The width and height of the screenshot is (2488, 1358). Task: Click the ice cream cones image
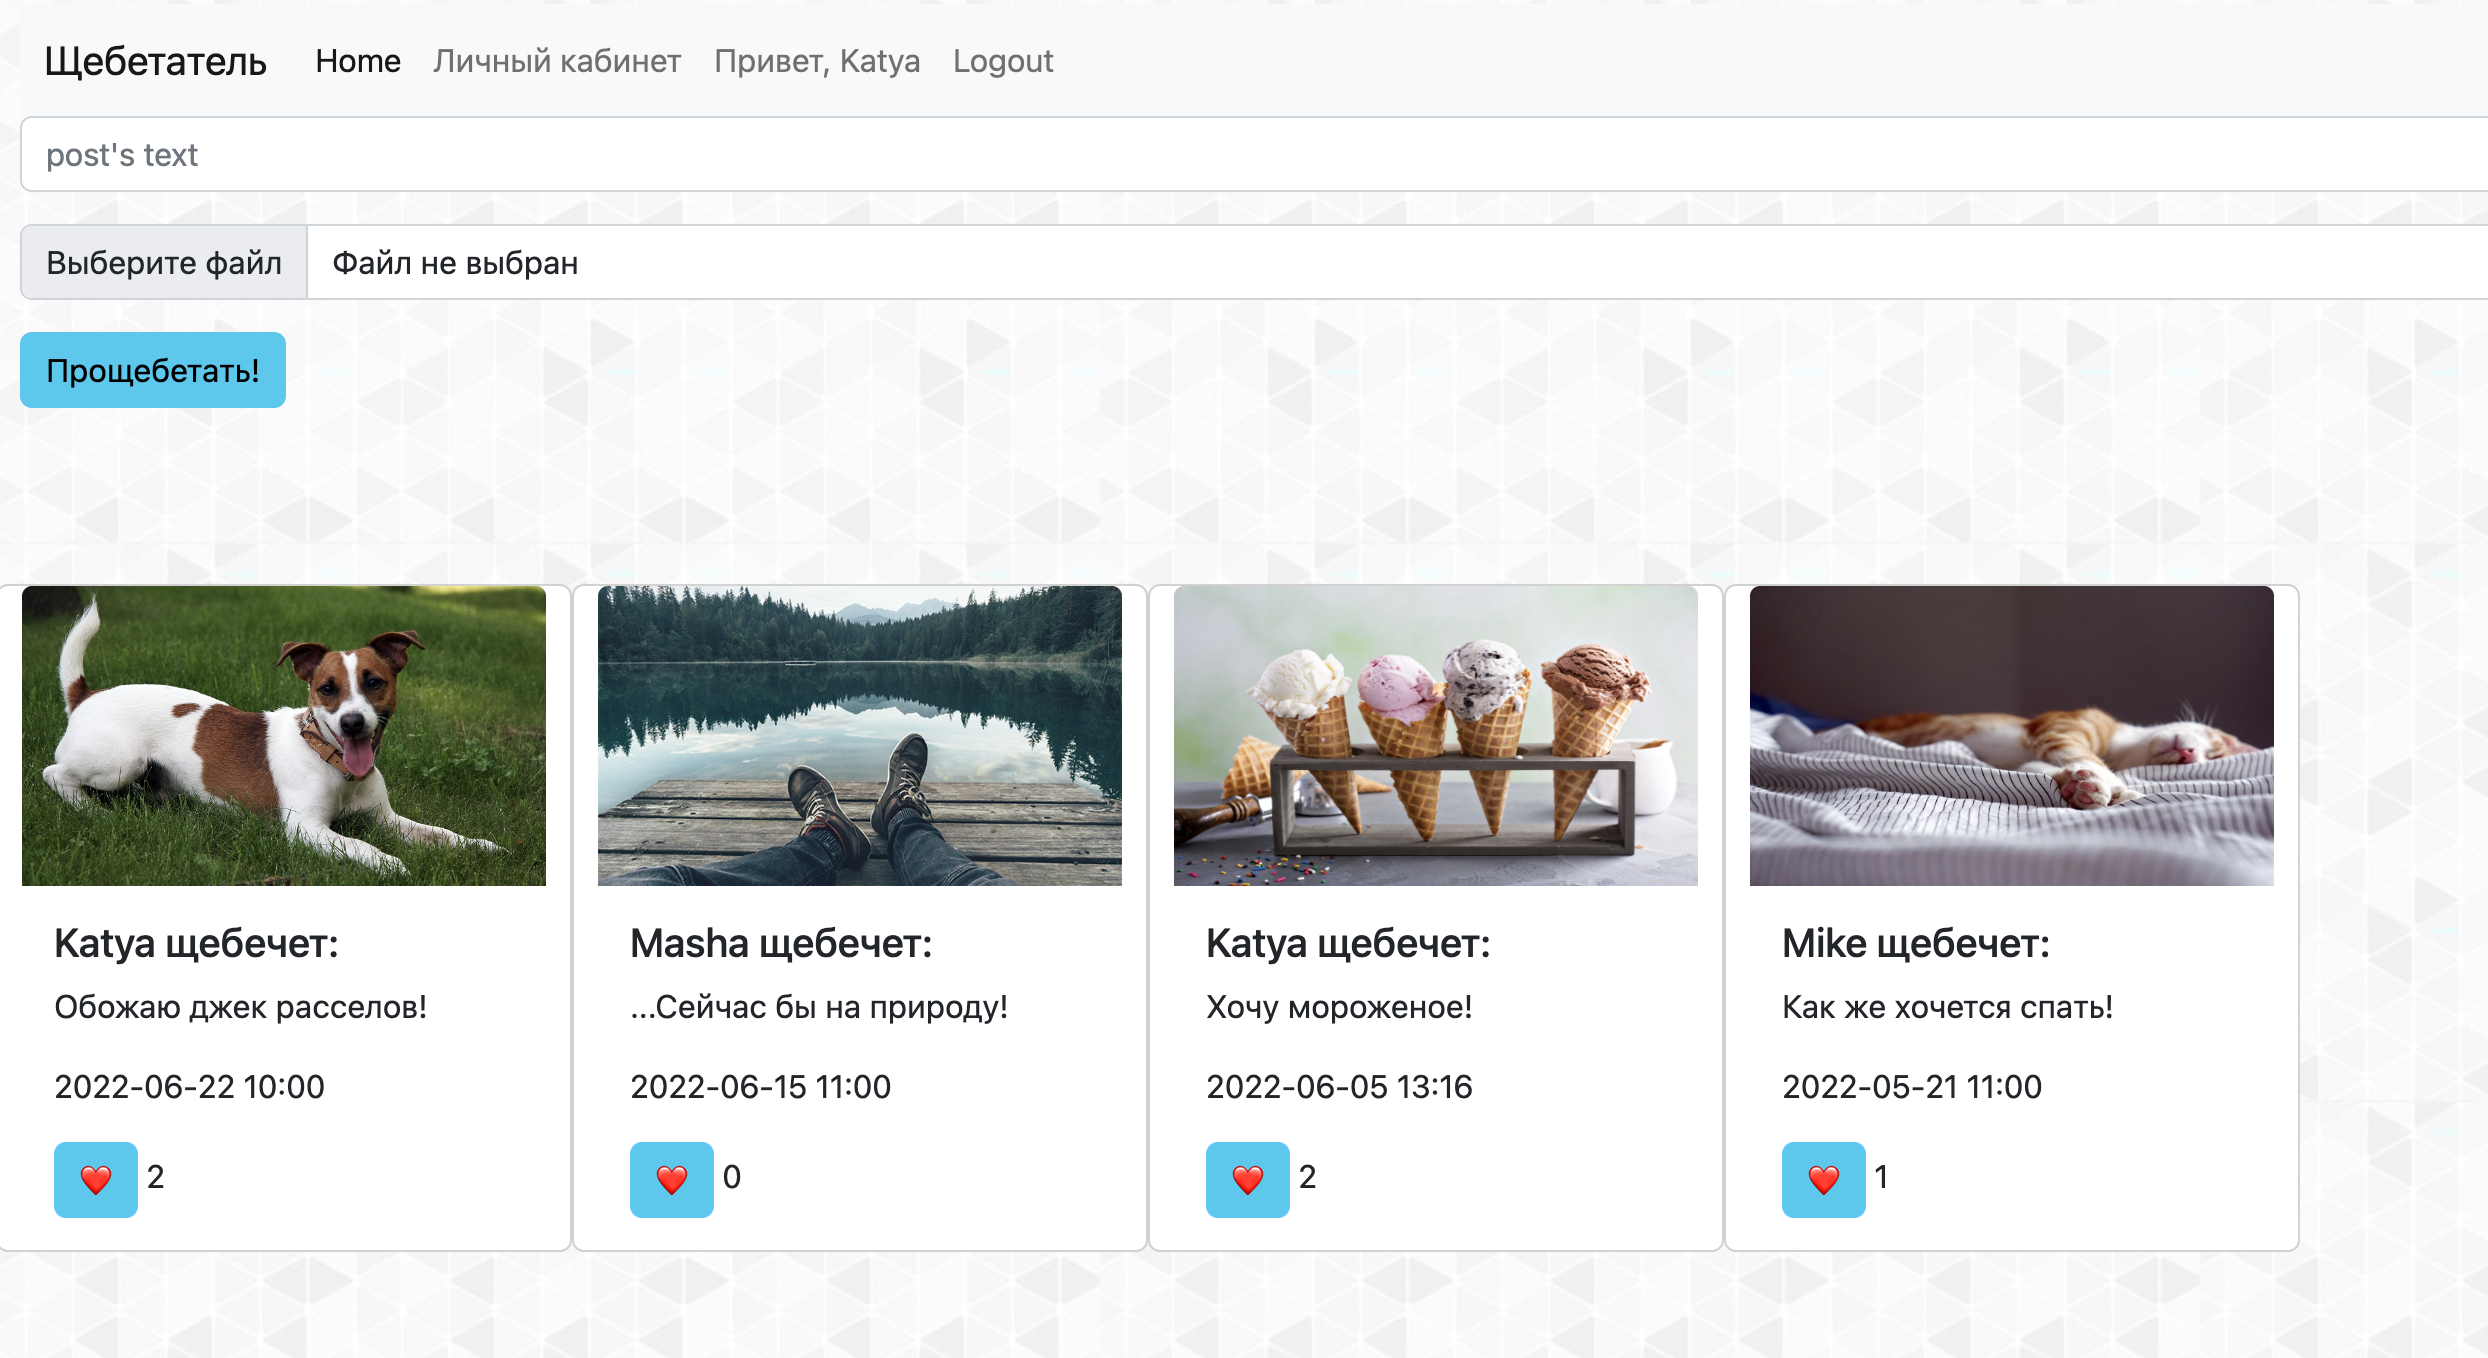[x=1436, y=736]
